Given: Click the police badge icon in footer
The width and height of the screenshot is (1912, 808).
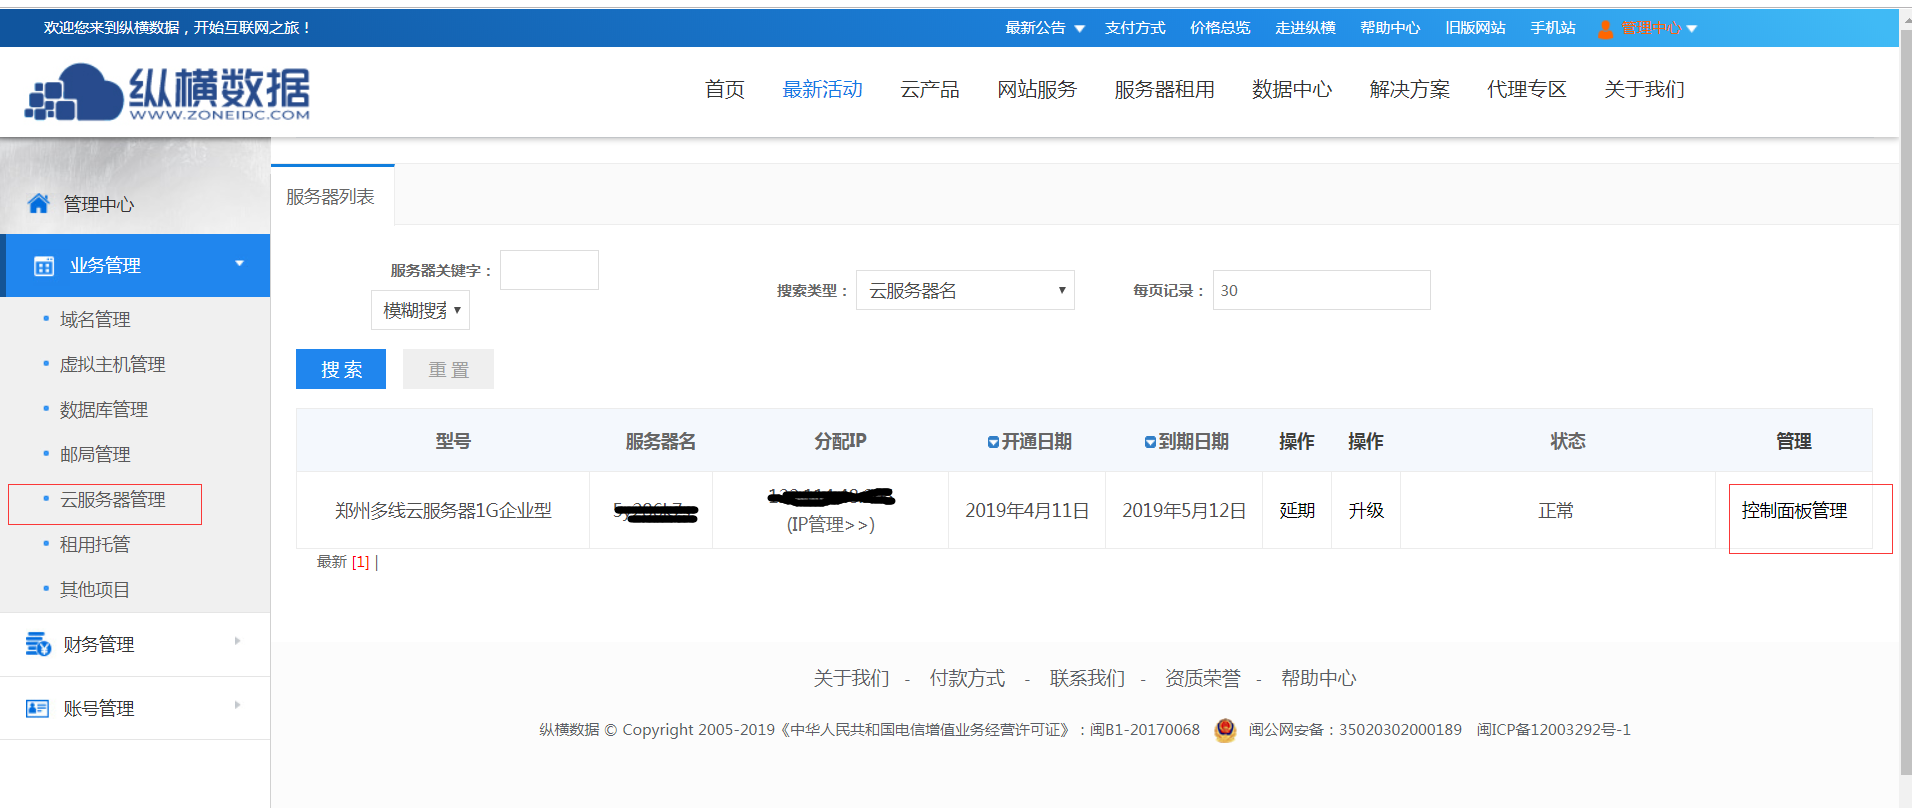Looking at the screenshot, I should 1225,730.
